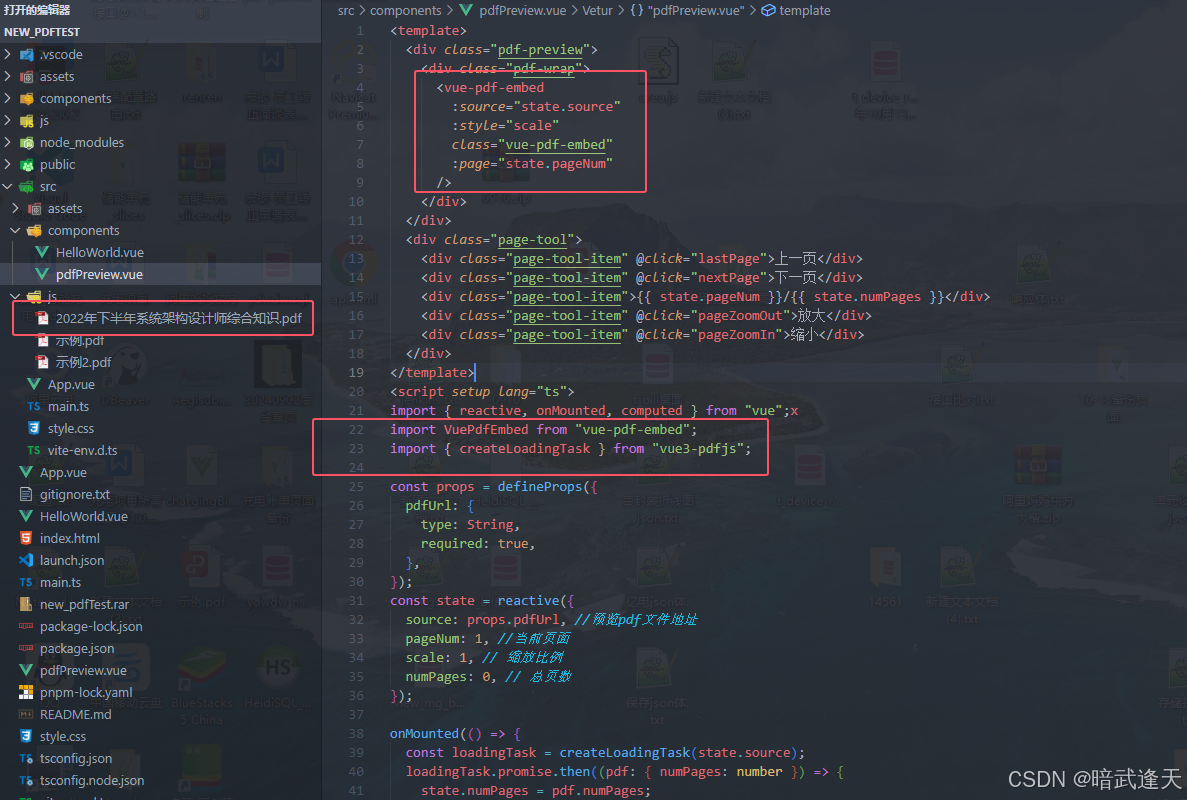This screenshot has height=800, width=1187.
Task: Click line number 38 in gutter
Action: [357, 733]
